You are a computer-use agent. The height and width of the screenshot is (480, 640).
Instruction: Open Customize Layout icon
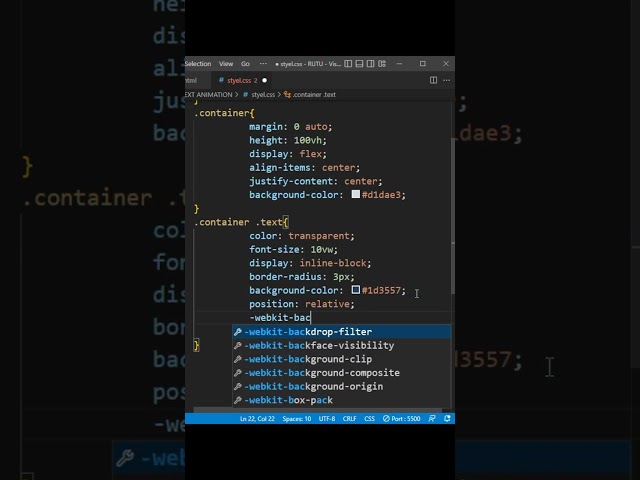coord(382,64)
